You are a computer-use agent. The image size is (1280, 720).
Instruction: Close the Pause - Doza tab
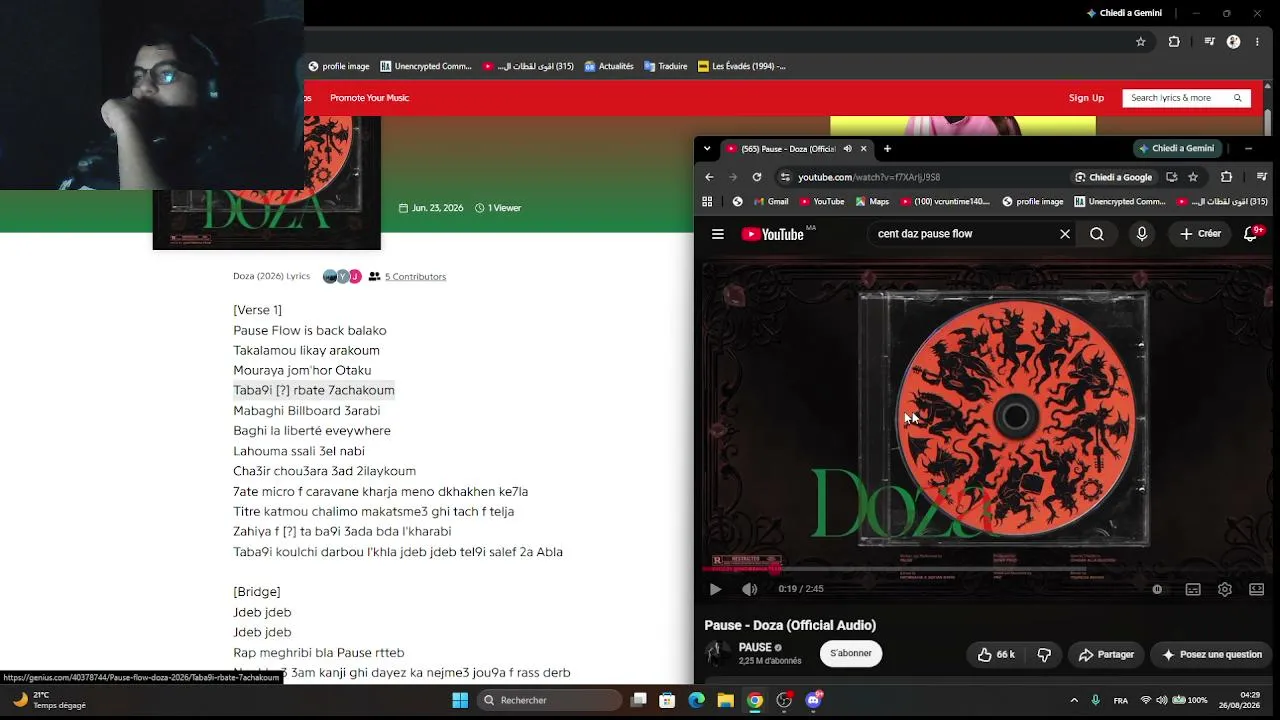click(864, 149)
